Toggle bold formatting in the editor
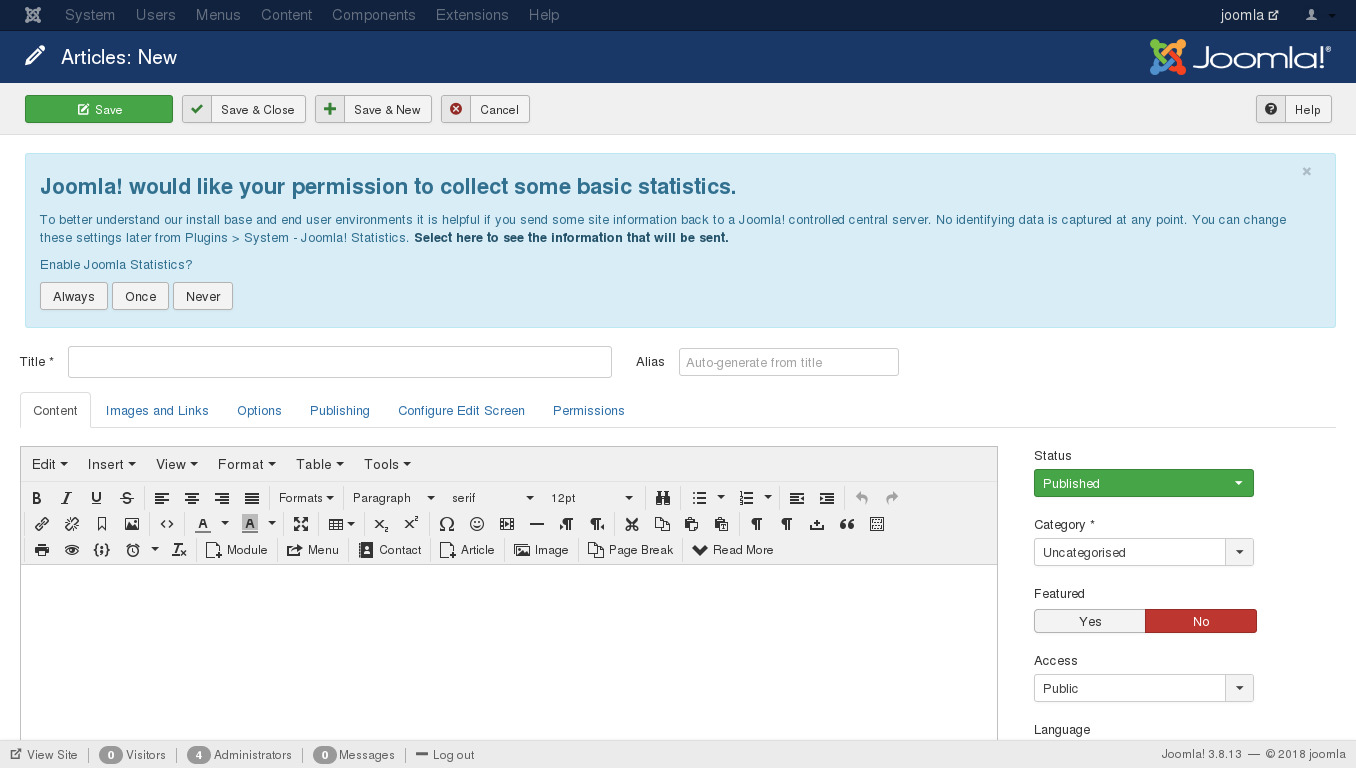The image size is (1356, 768). pos(37,498)
